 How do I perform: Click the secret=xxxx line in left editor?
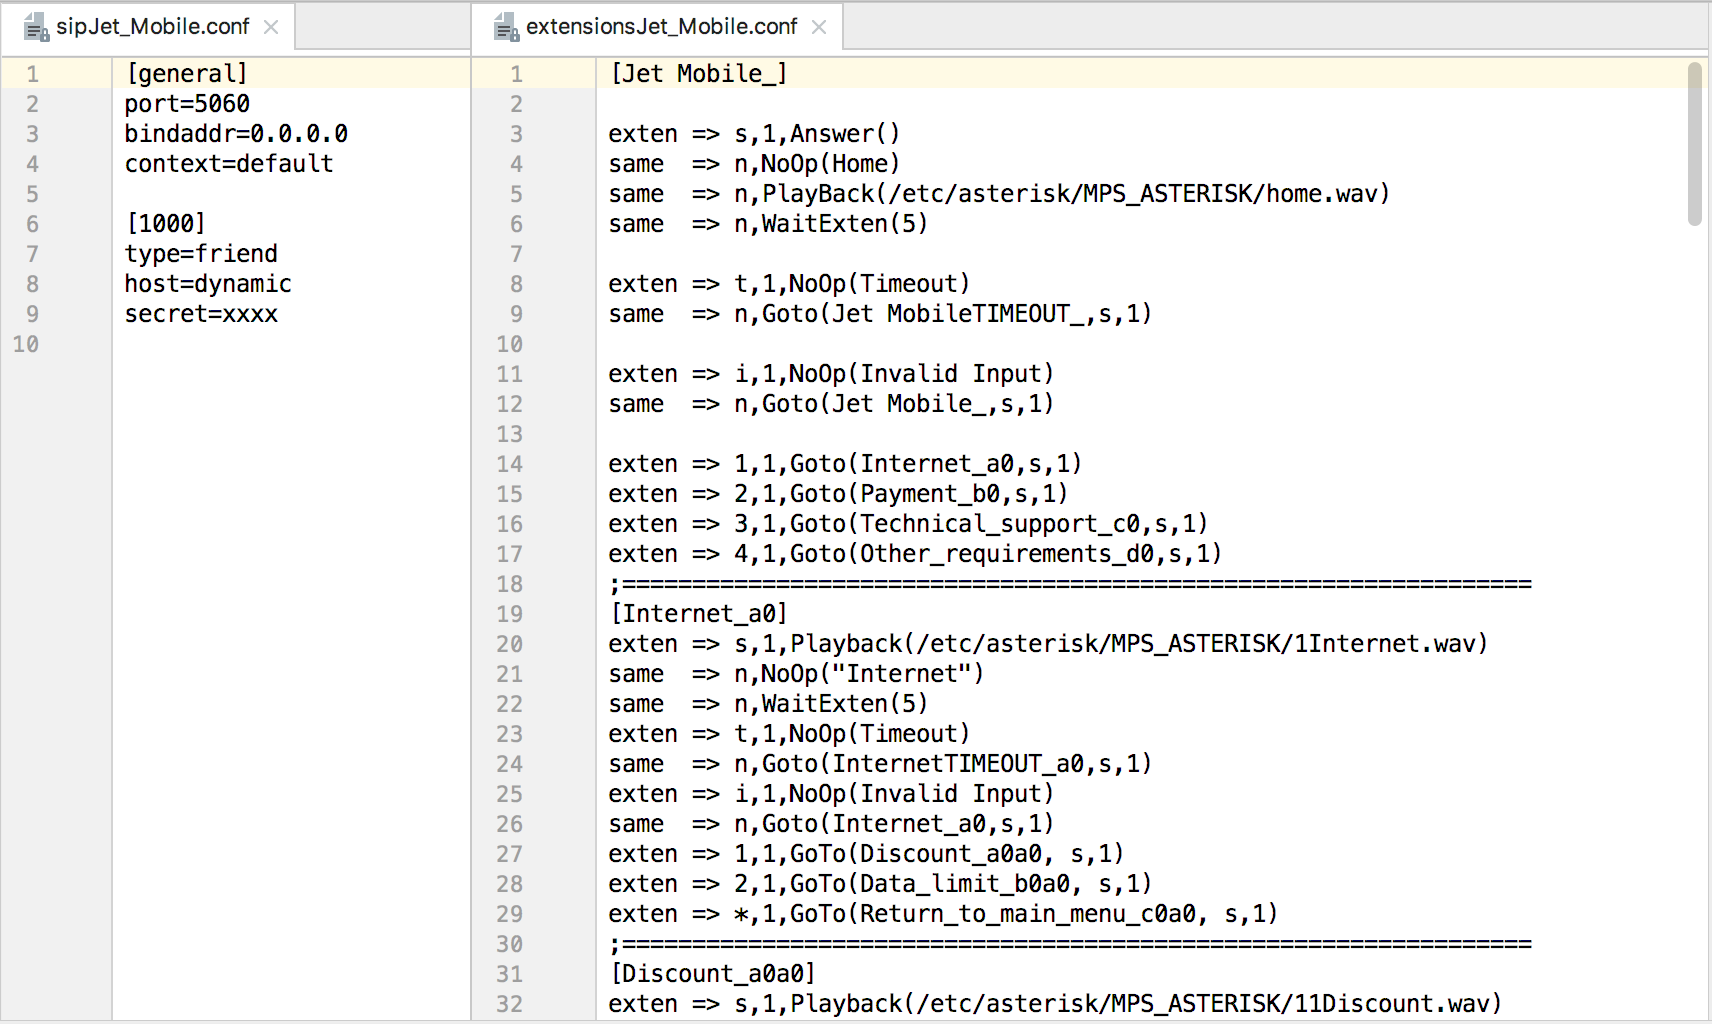pos(201,314)
